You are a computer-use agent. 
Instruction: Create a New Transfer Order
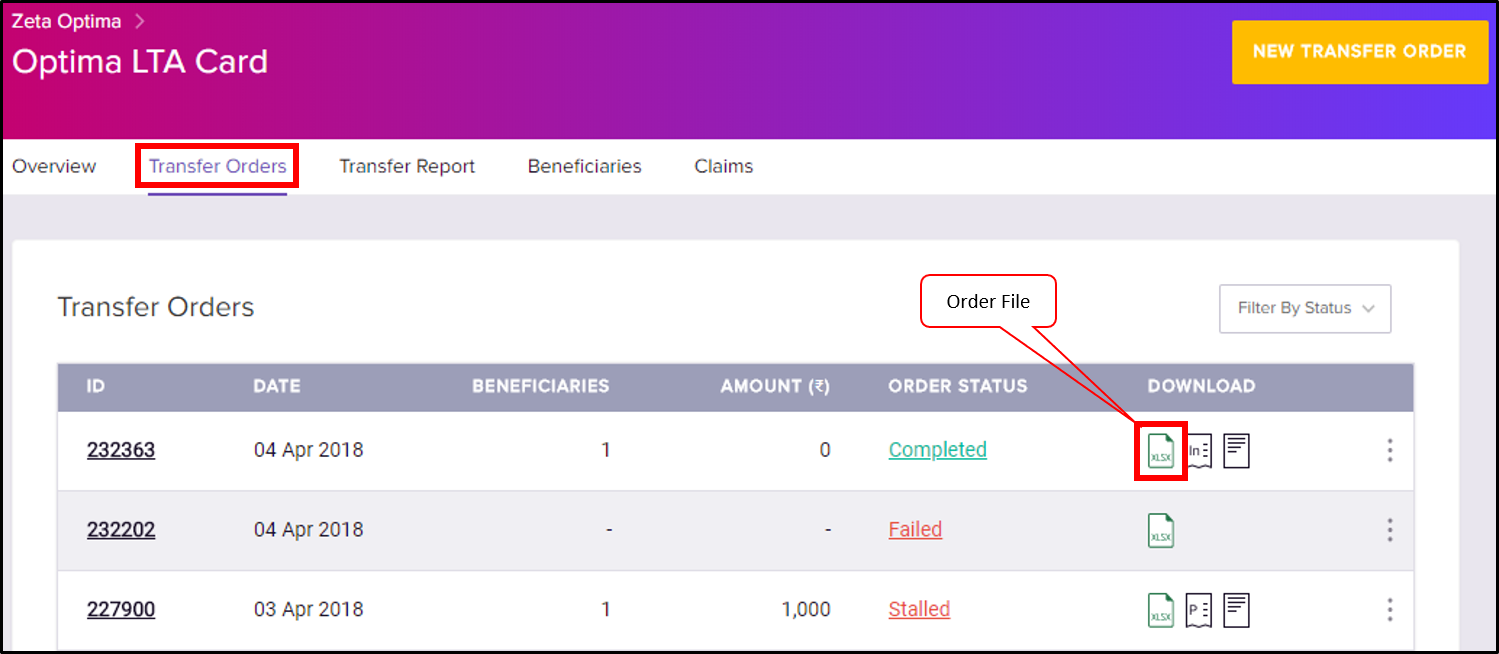click(1359, 51)
